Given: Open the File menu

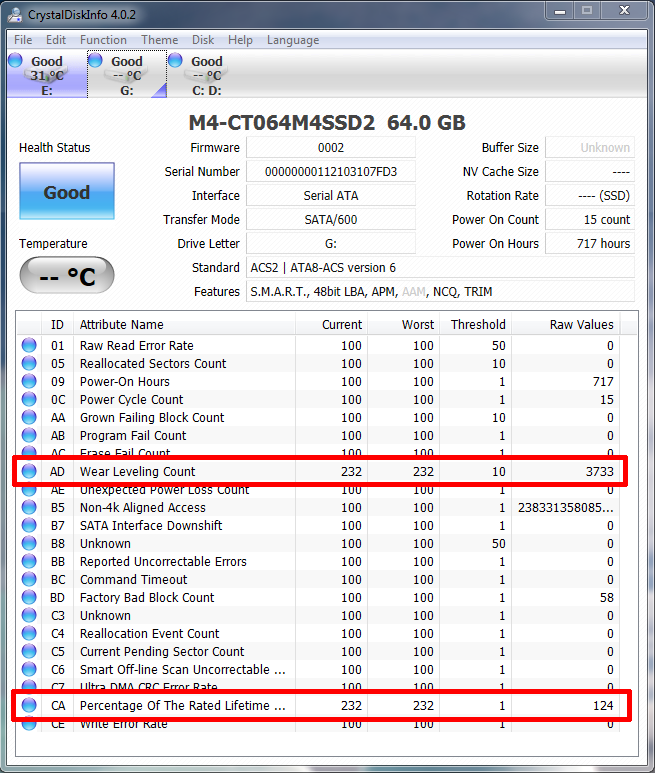Looking at the screenshot, I should 23,40.
